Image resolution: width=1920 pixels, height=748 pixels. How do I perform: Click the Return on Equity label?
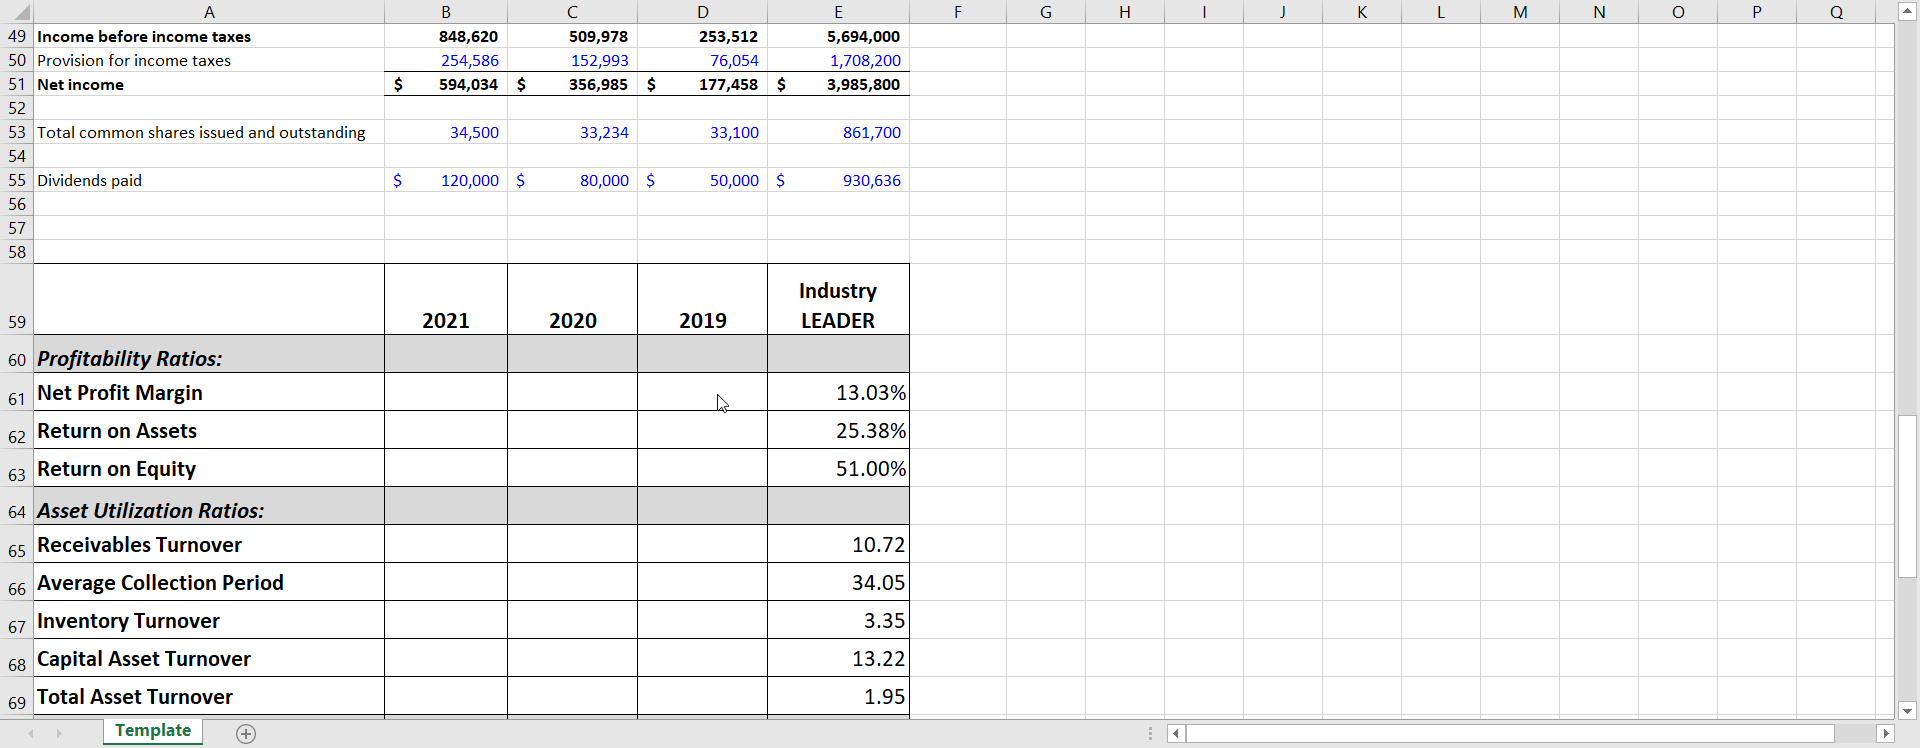pos(116,468)
